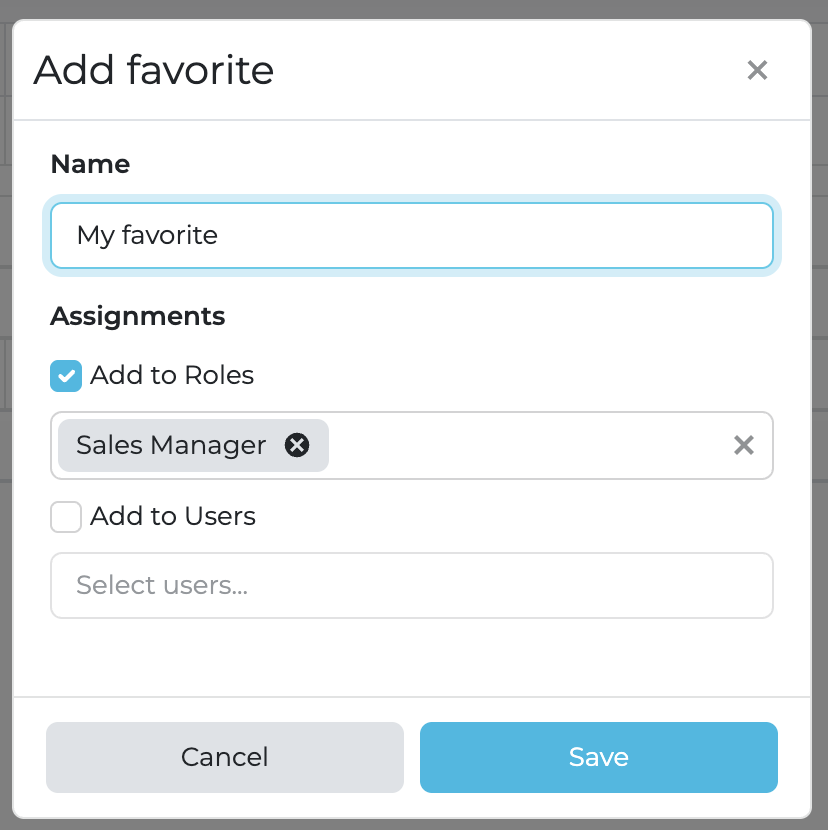Click the dimmed backdrop outside the dialog
The image size is (828, 830).
(x=5, y=400)
